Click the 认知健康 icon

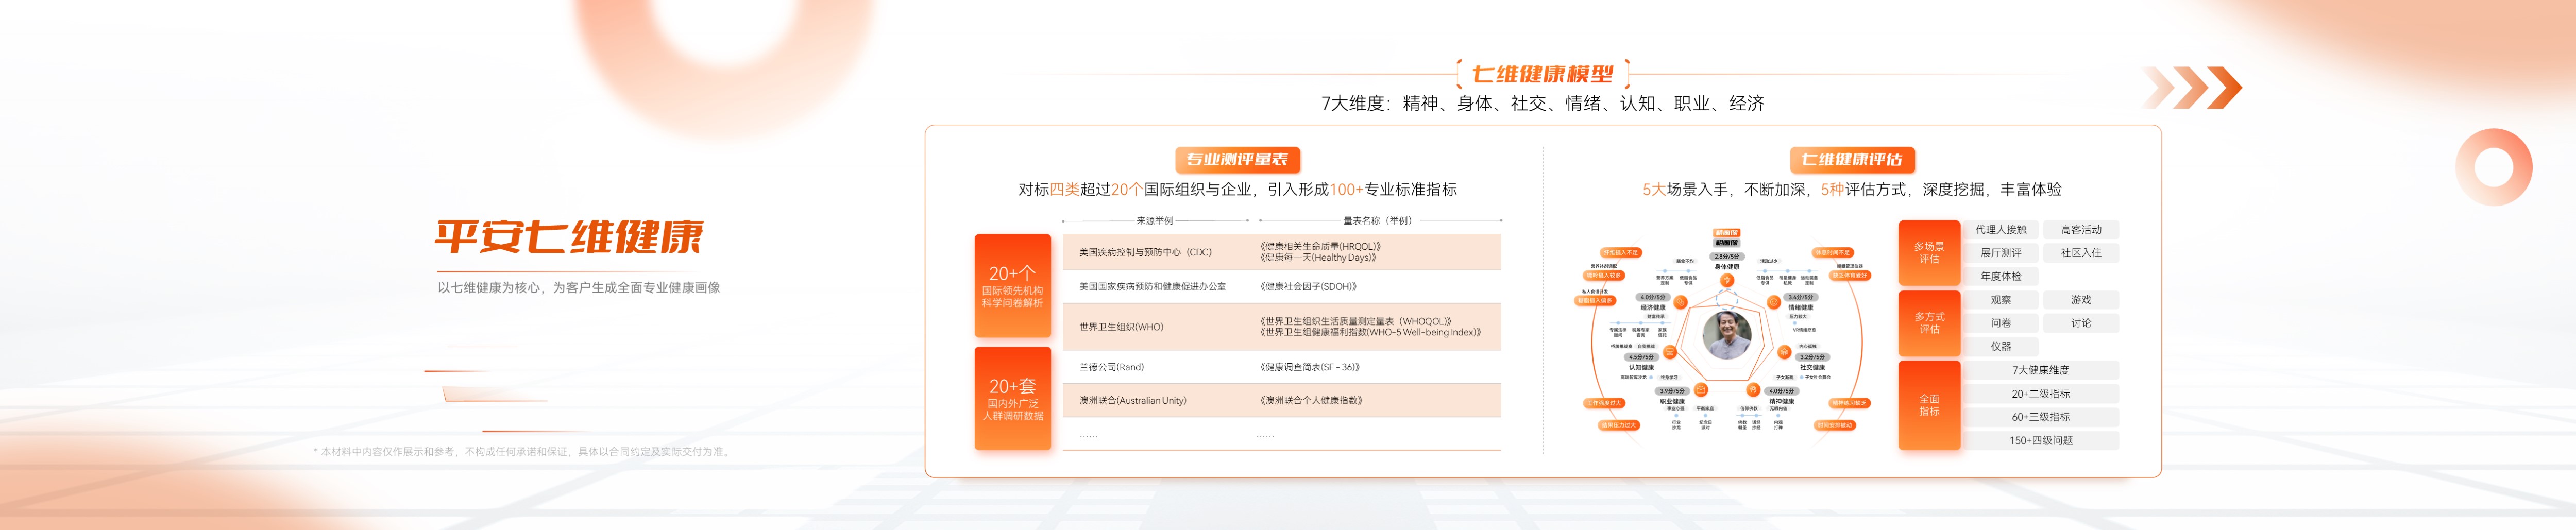click(x=1670, y=352)
